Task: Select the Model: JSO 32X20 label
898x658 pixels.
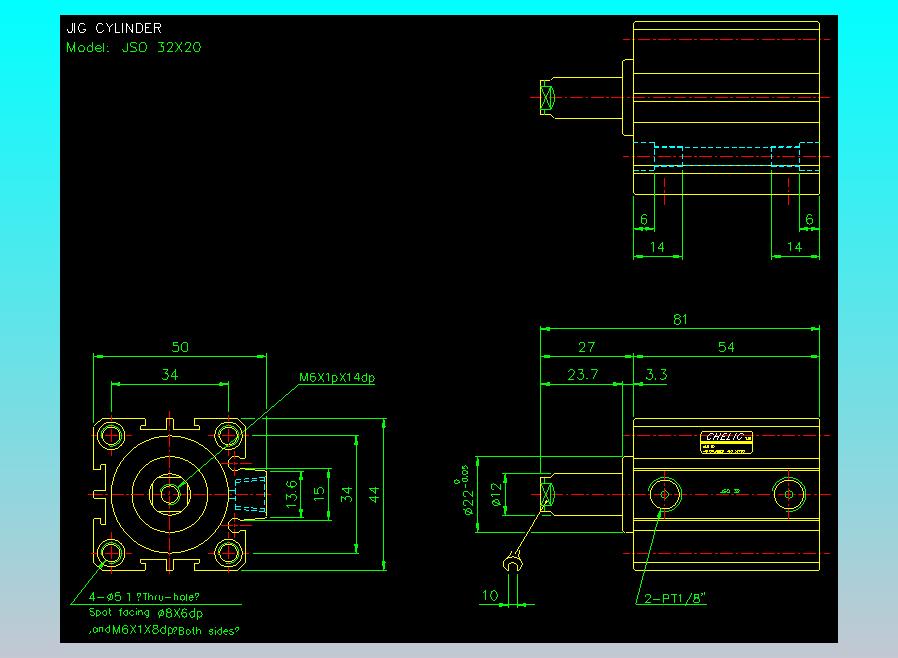Action: [134, 47]
